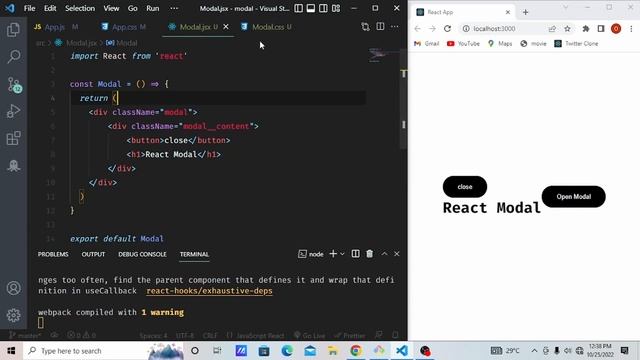Image resolution: width=640 pixels, height=360 pixels.
Task: Select the TERMINAL panel tab
Action: (194, 254)
